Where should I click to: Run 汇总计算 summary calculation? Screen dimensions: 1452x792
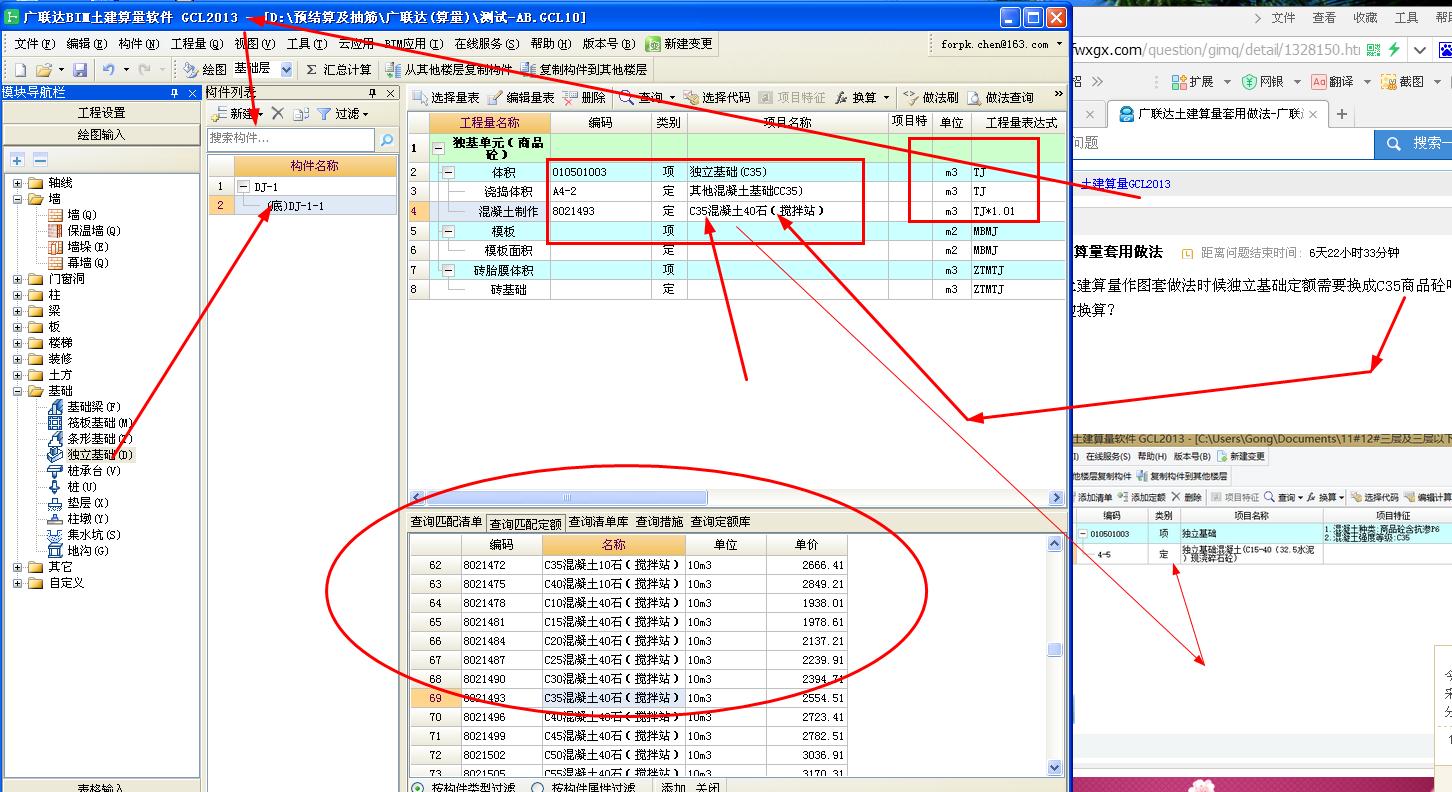tap(338, 70)
